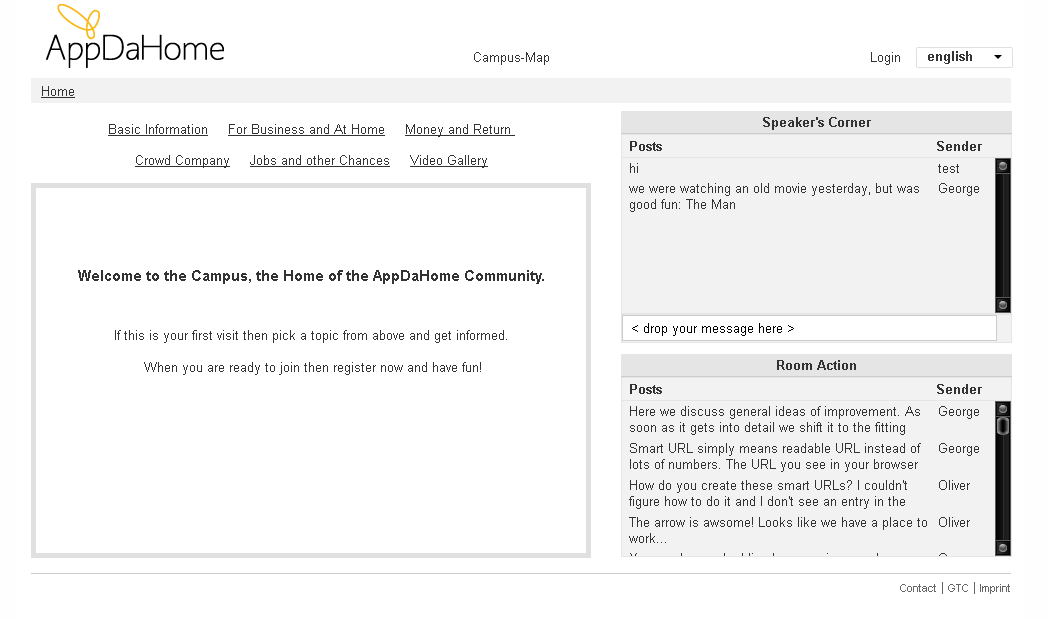Viewport: 1048px width, 619px height.
Task: Click the Sender column header in Speaker's Corner
Action: tap(959, 146)
